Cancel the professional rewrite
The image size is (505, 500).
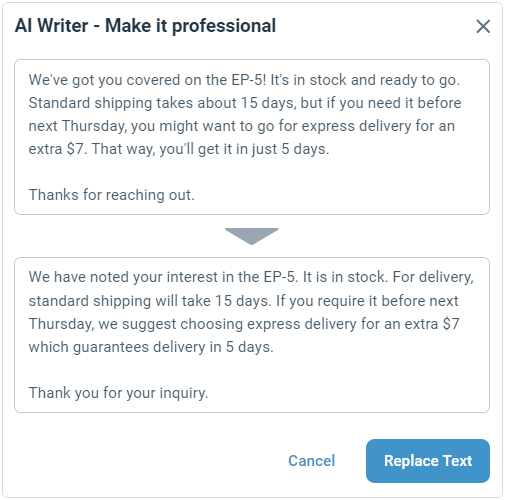click(x=311, y=461)
